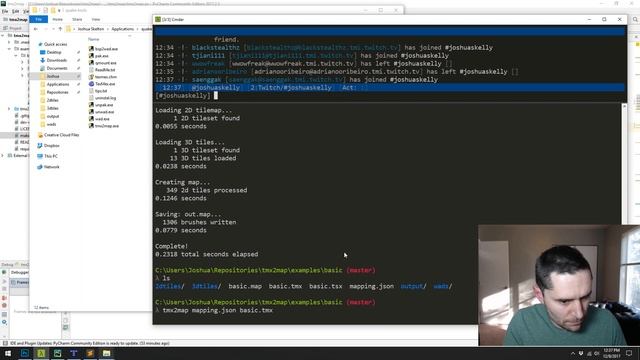Open PyCharm File menu
640x360 pixels.
pos(5,11)
